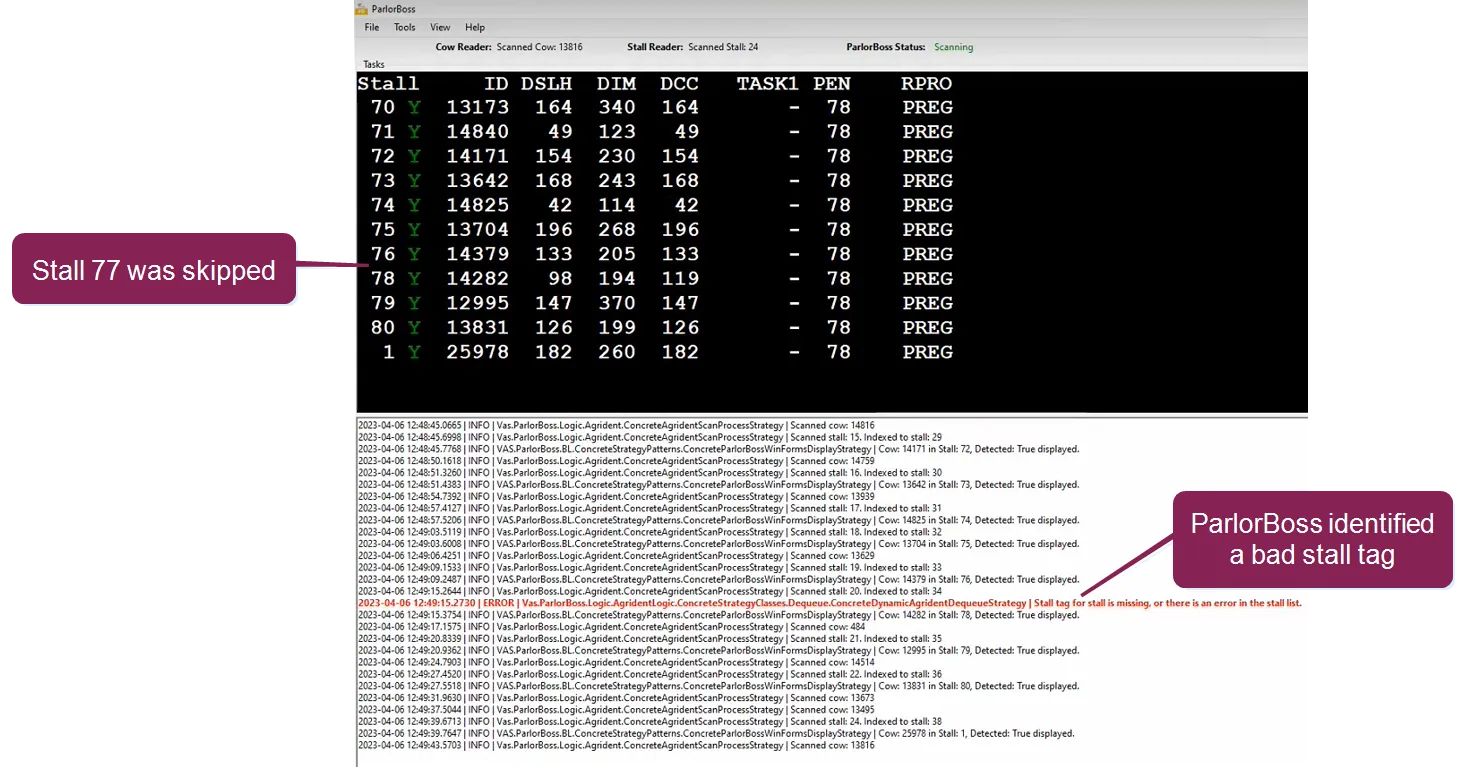
Task: Select log line 'Cow: 14171 in Stall: 72'
Action: click(718, 450)
